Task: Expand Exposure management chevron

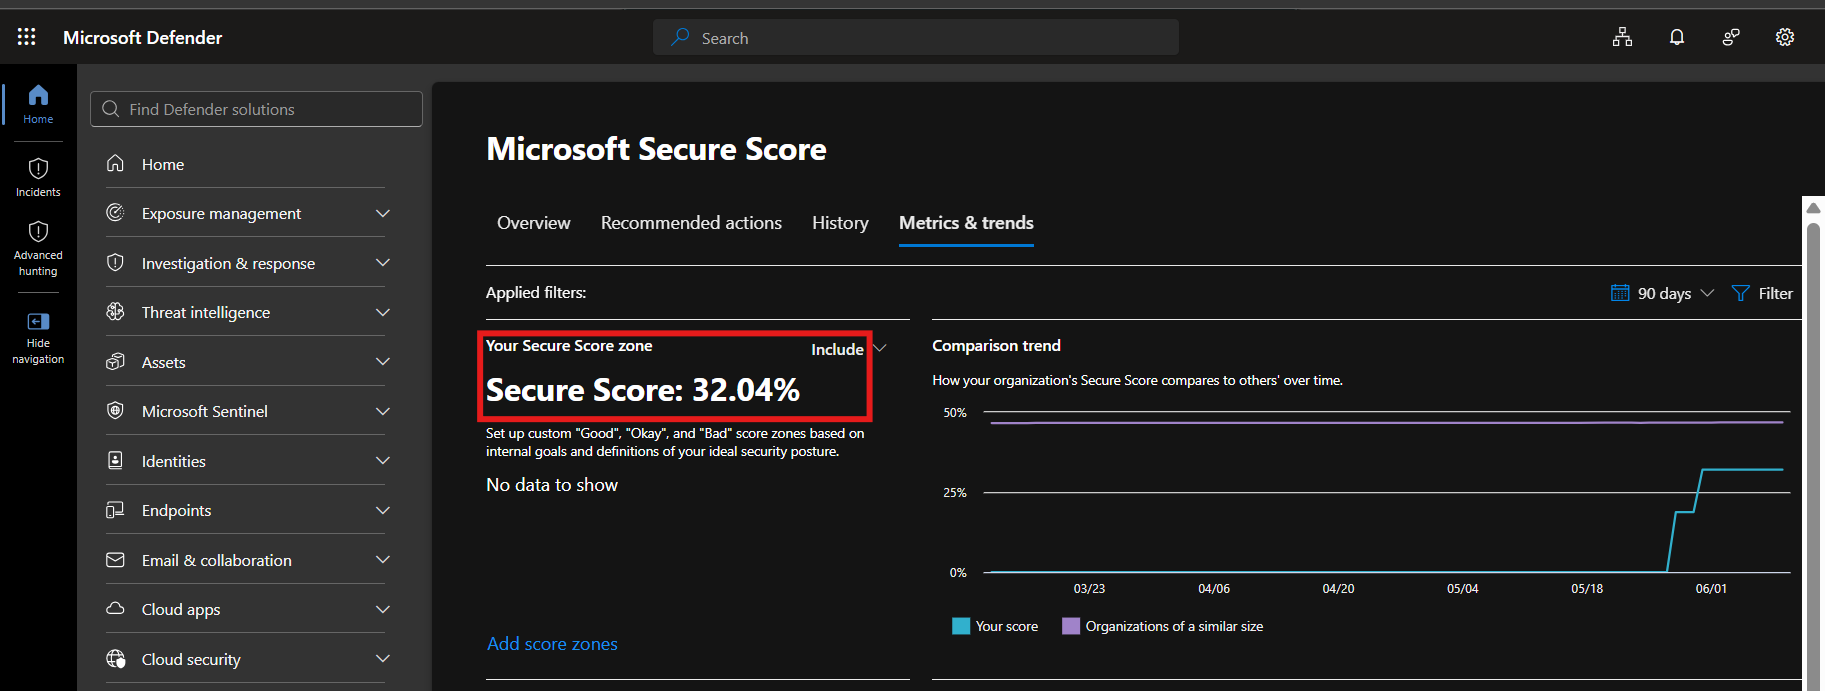Action: point(382,213)
